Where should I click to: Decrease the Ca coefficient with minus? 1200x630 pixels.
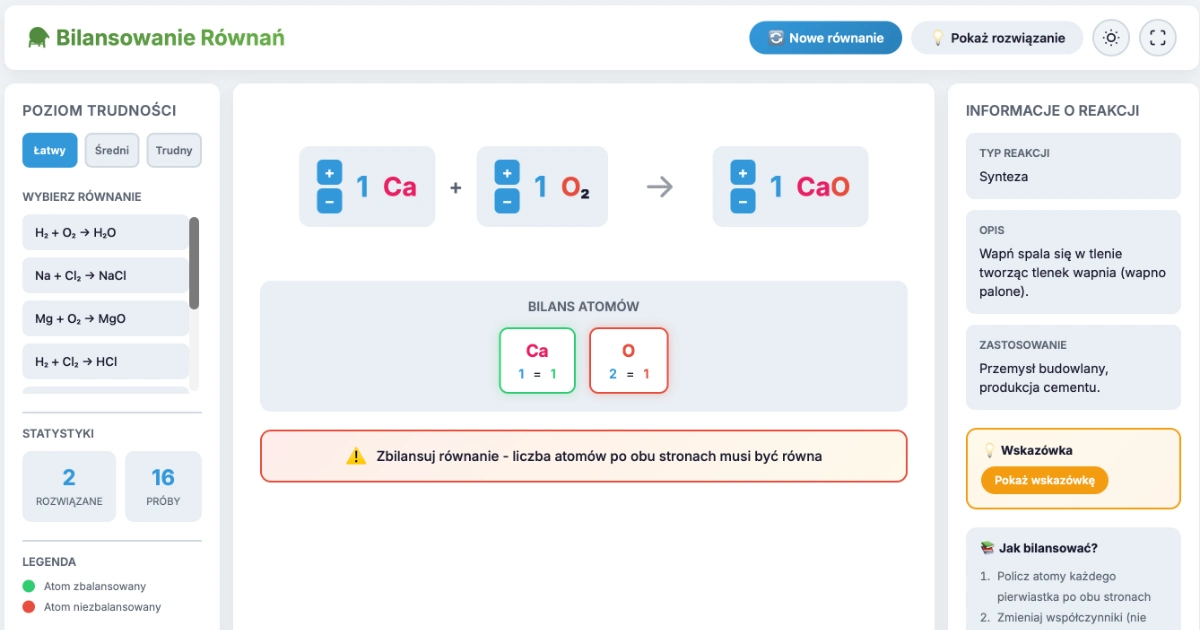click(330, 200)
